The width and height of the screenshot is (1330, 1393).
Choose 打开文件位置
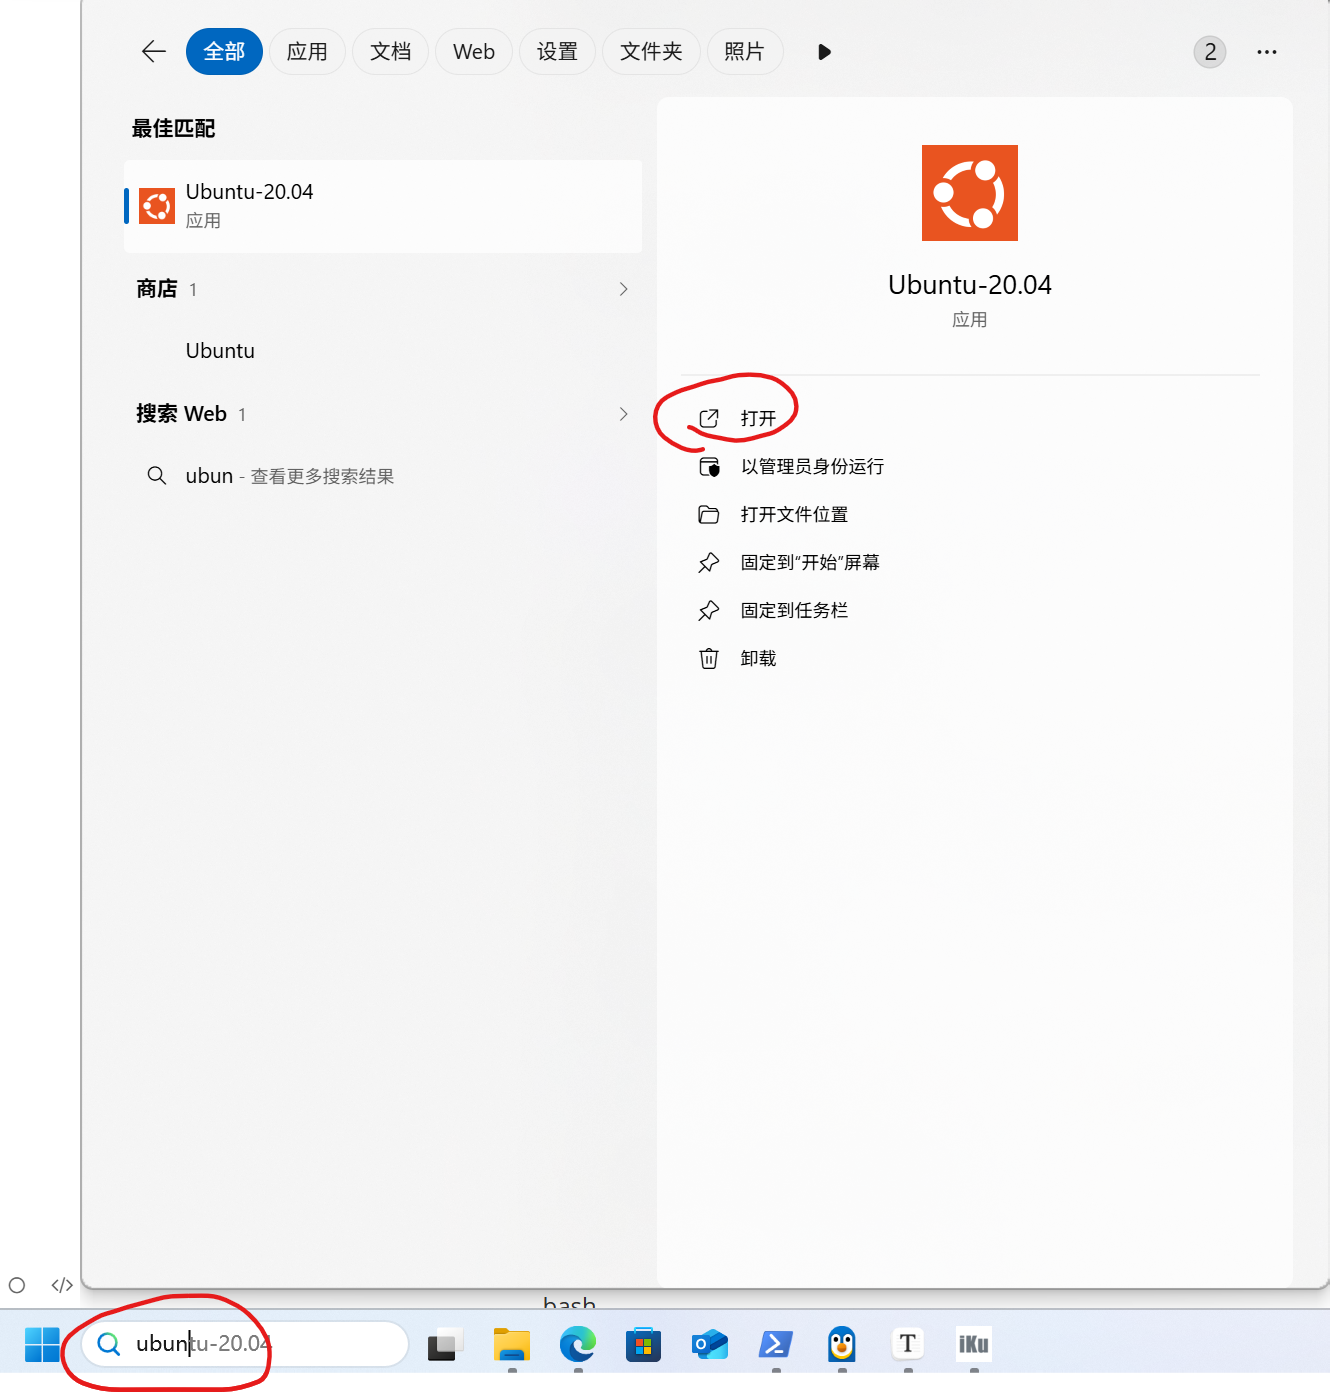coord(772,515)
